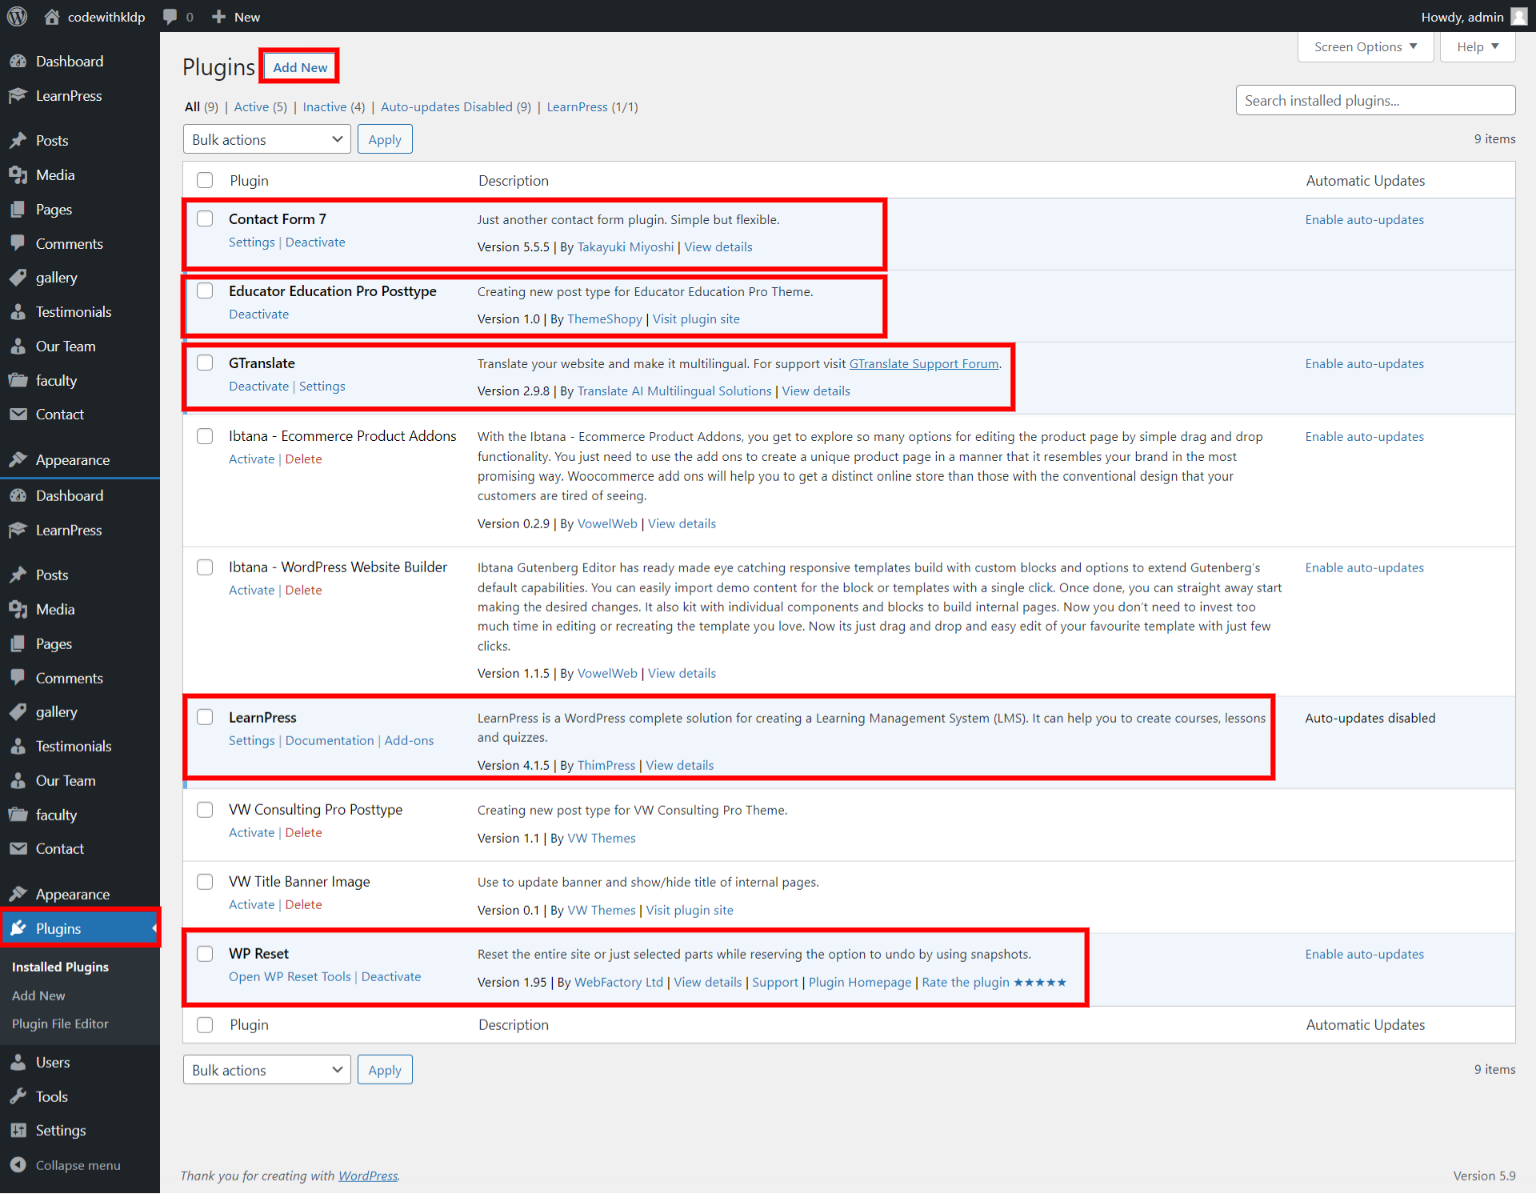
Task: Check the Contact Form 7 plugin checkbox
Action: [205, 219]
